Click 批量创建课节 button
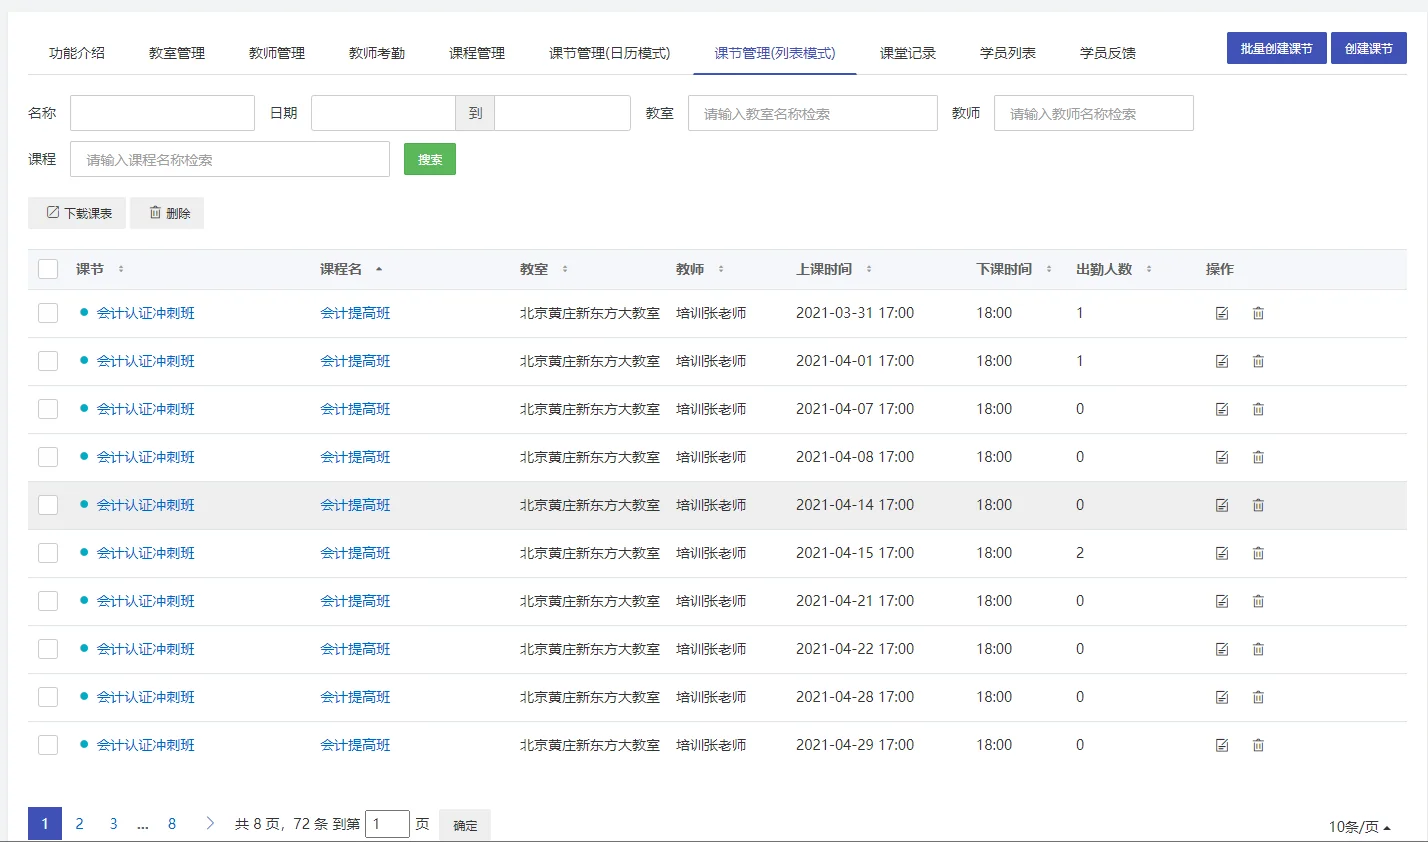The height and width of the screenshot is (842, 1428). coord(1277,48)
